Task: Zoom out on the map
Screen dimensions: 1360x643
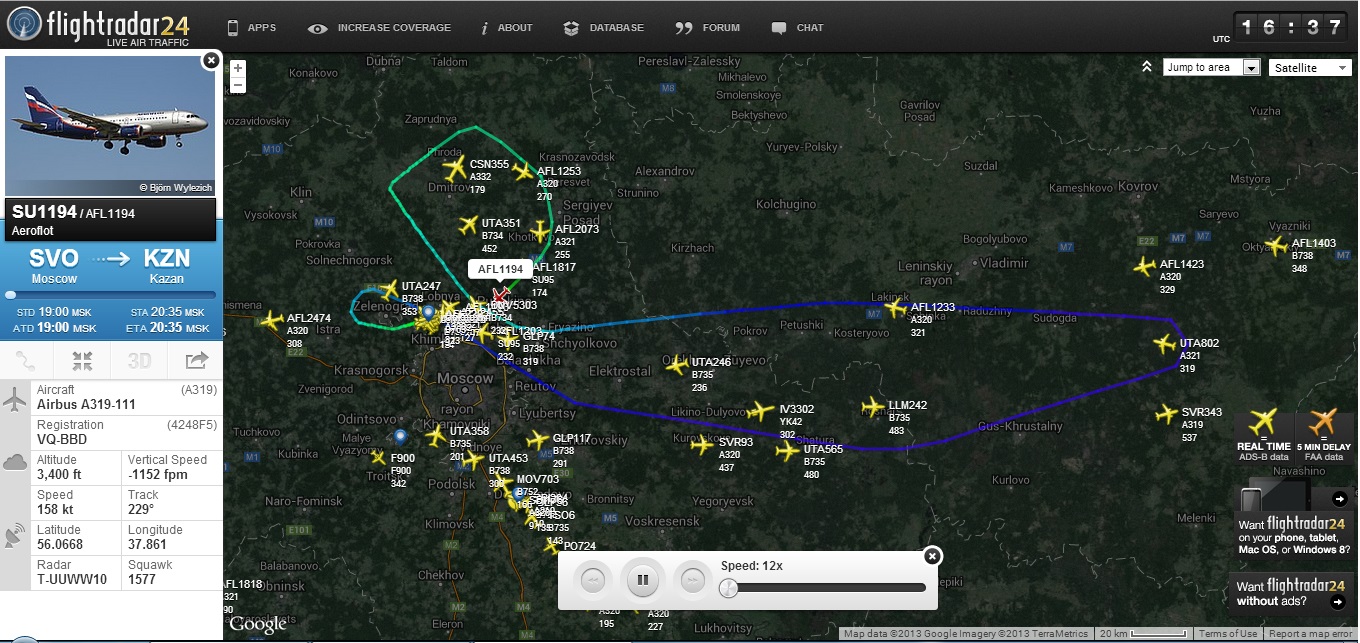Action: (238, 86)
